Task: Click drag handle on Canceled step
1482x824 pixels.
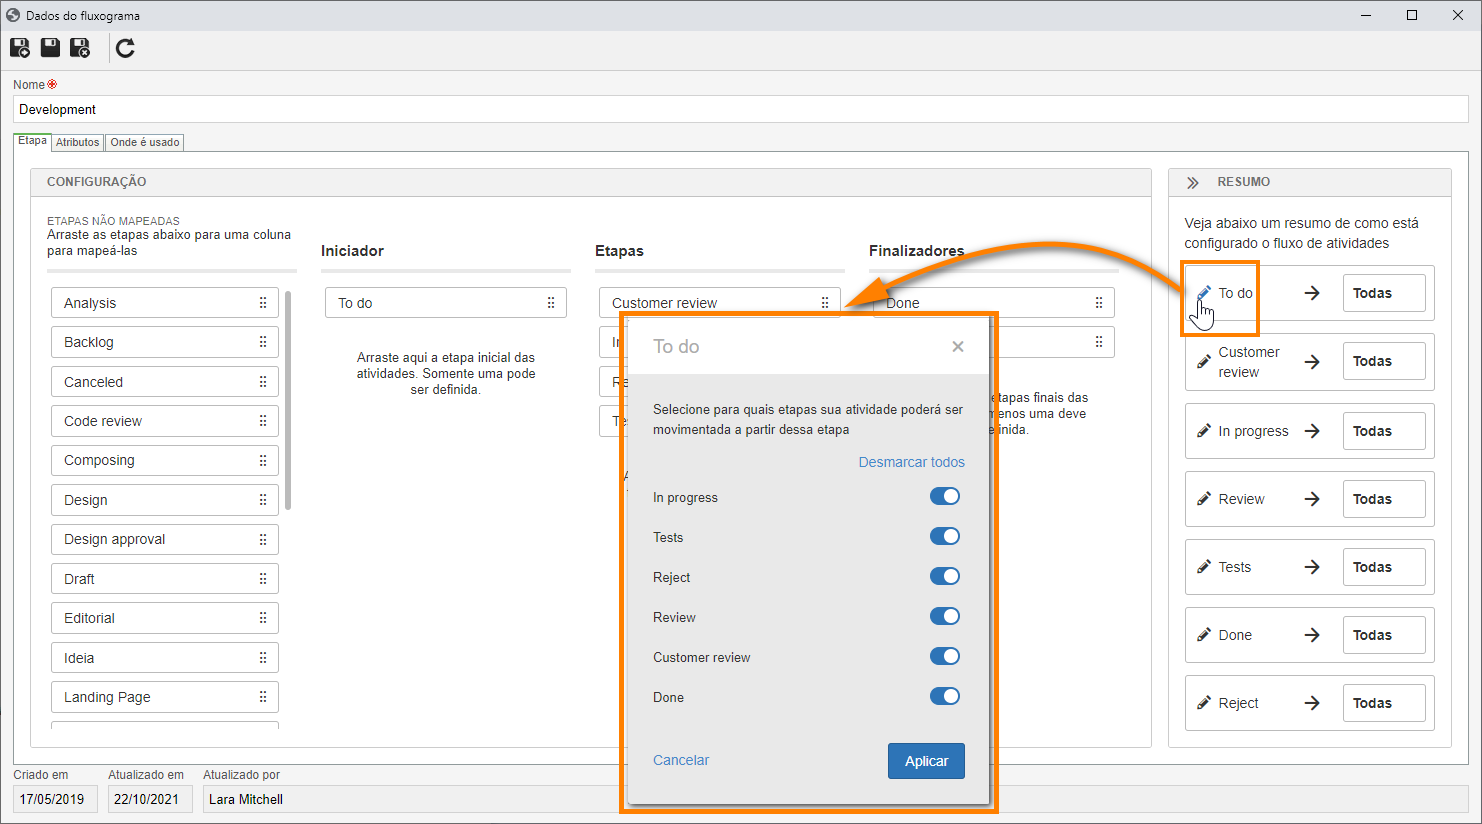Action: point(263,382)
